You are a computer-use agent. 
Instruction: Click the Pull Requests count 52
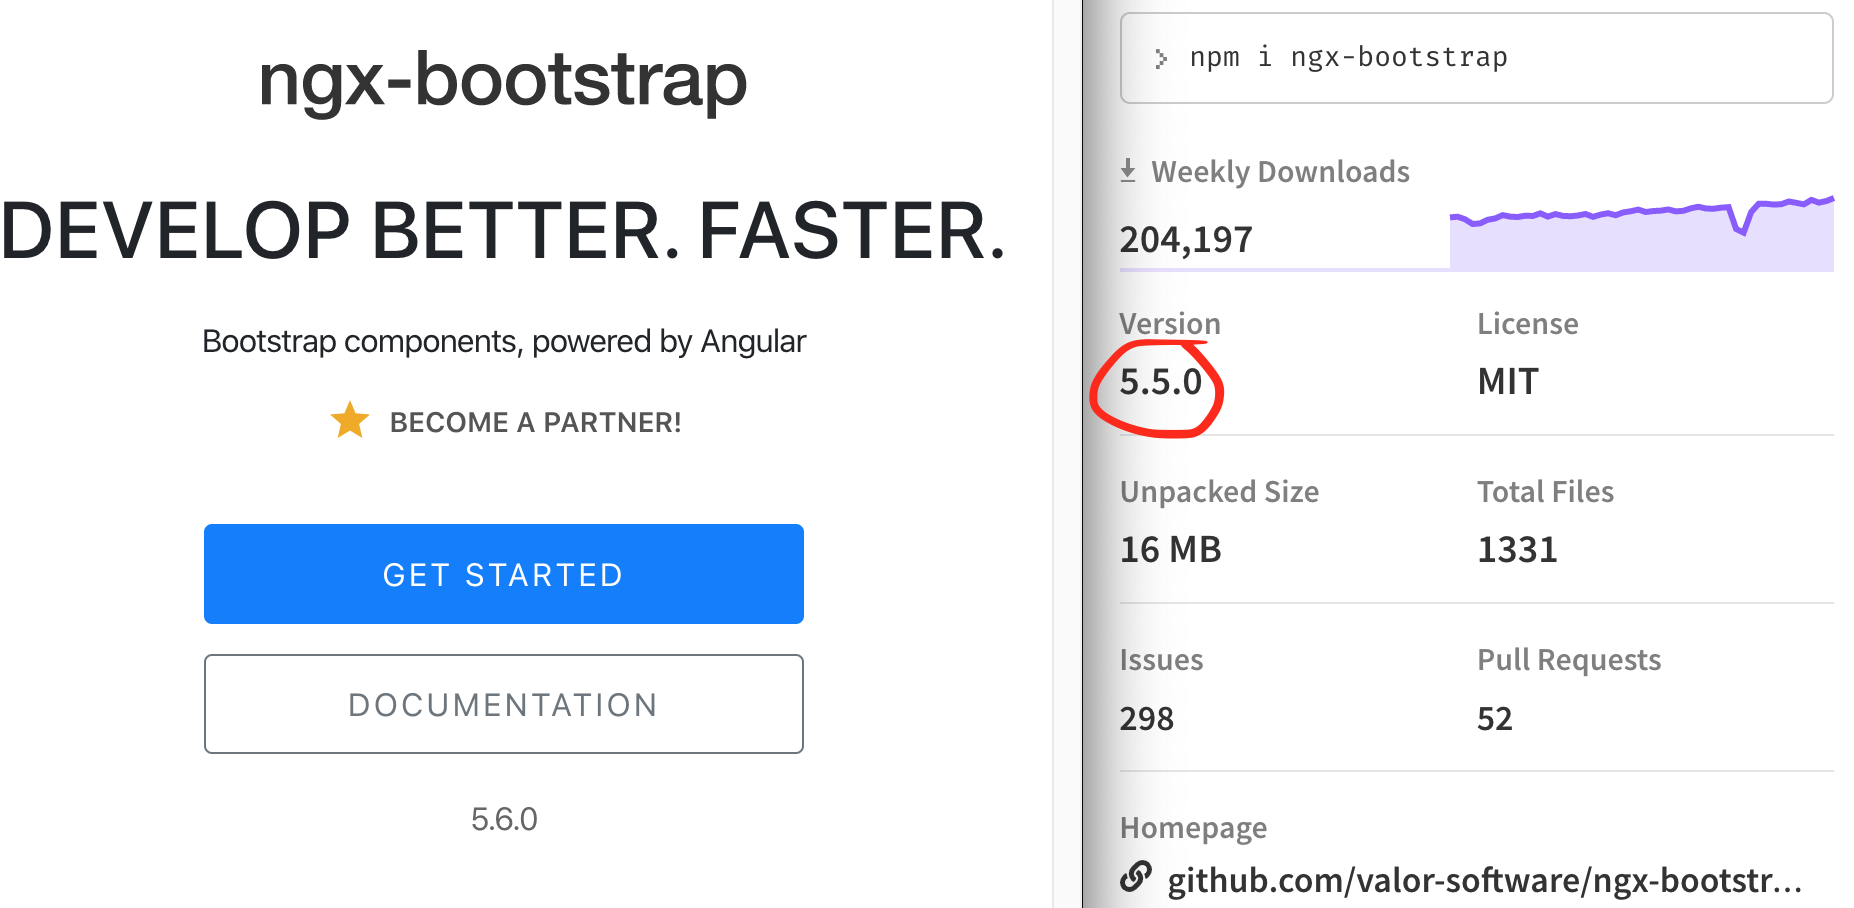1492,718
